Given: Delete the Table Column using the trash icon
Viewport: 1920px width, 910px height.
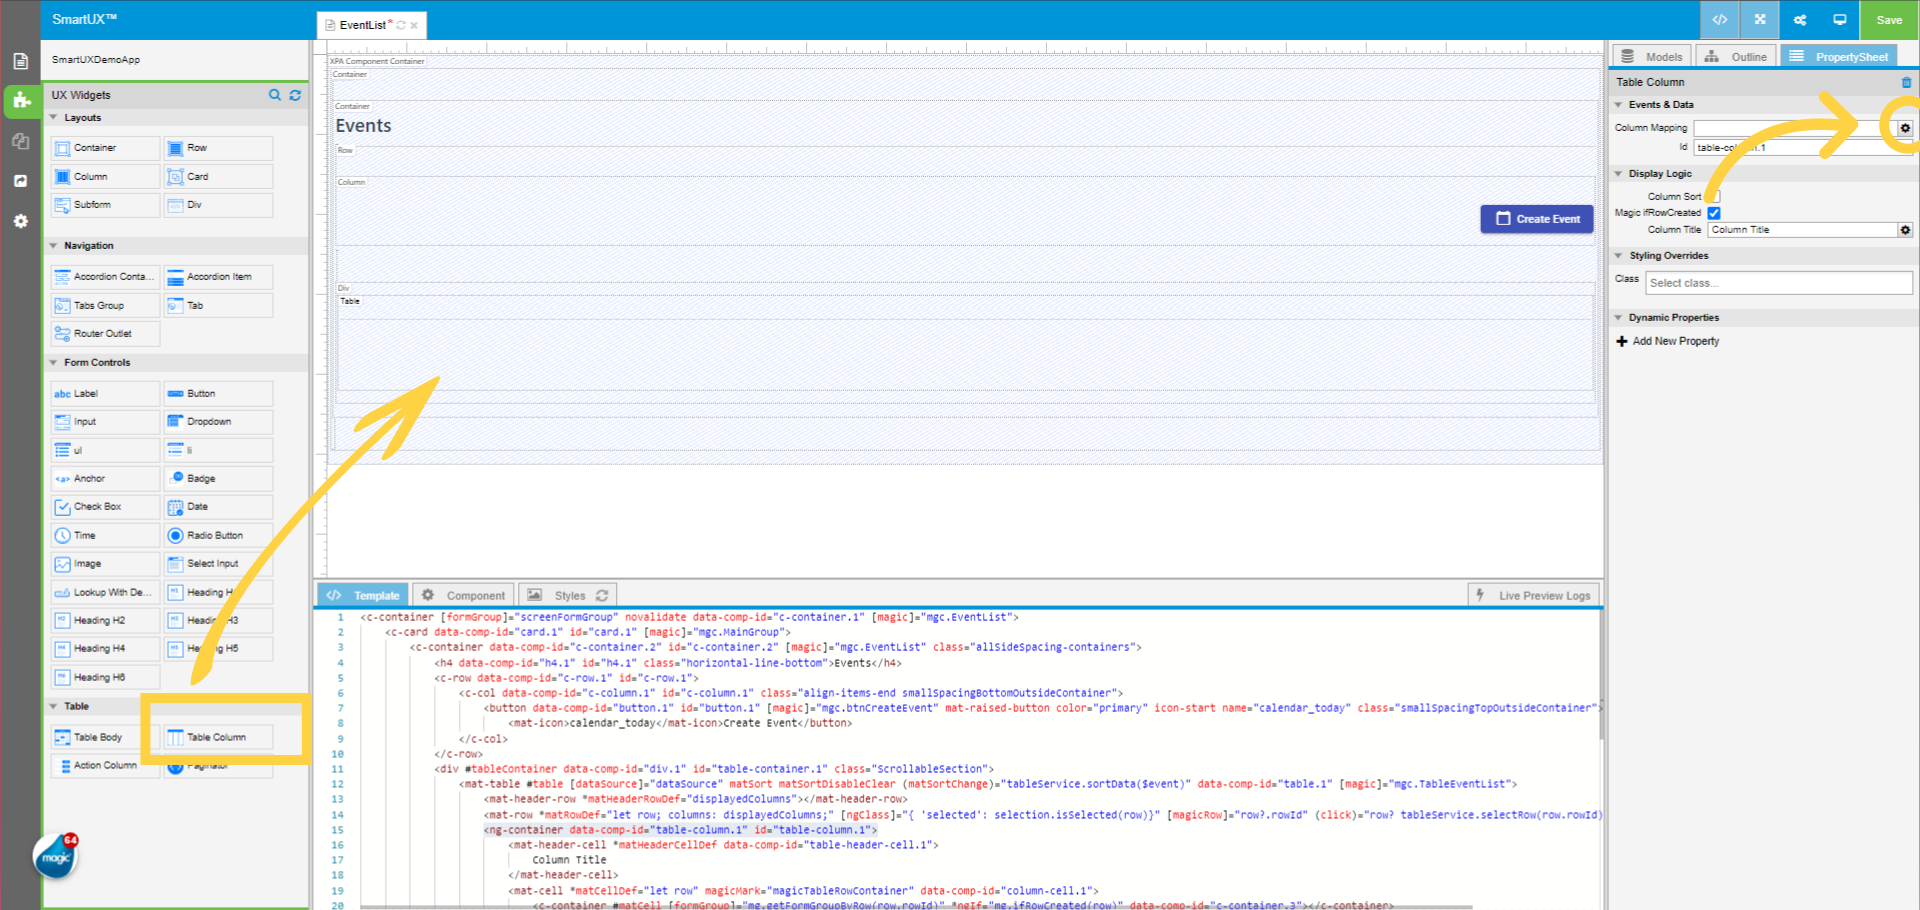Looking at the screenshot, I should coord(1907,82).
